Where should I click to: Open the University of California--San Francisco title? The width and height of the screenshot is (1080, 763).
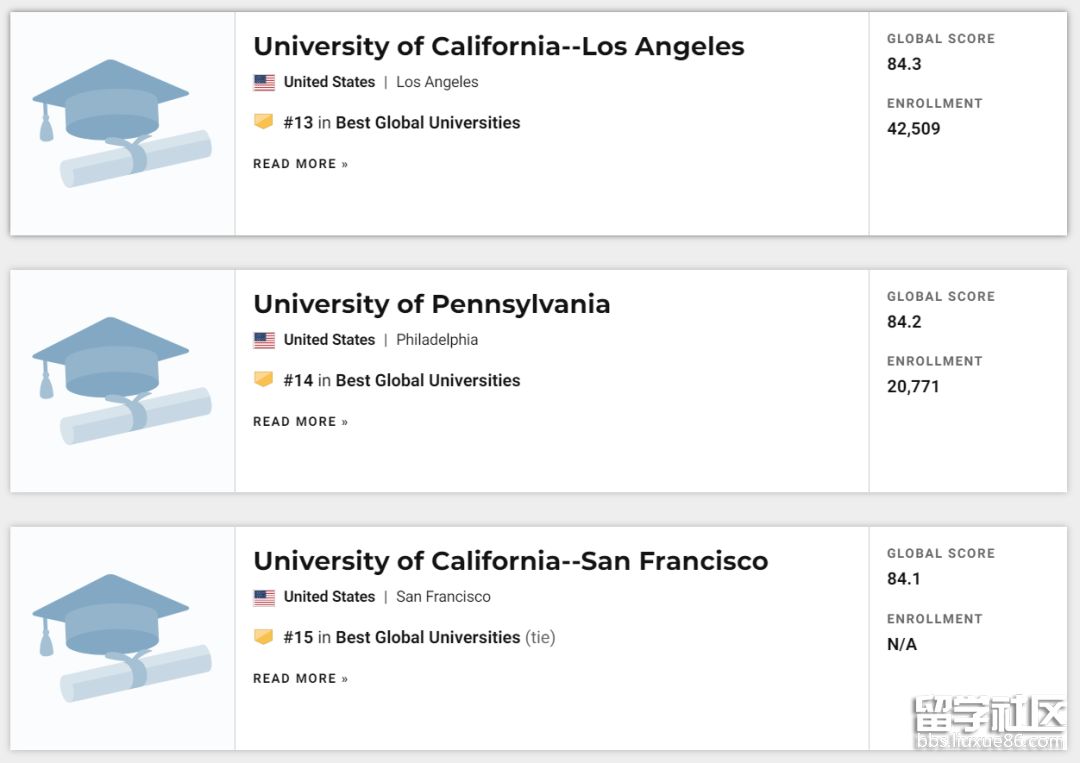[510, 561]
